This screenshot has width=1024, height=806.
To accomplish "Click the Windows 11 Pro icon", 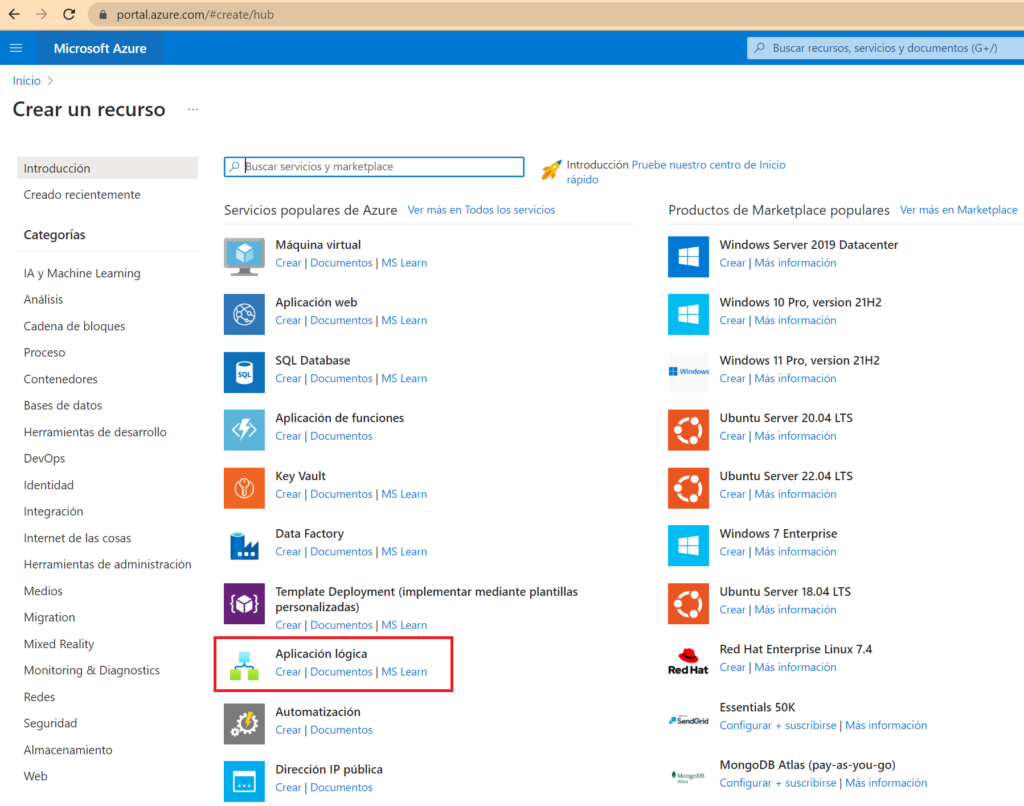I will click(x=688, y=372).
